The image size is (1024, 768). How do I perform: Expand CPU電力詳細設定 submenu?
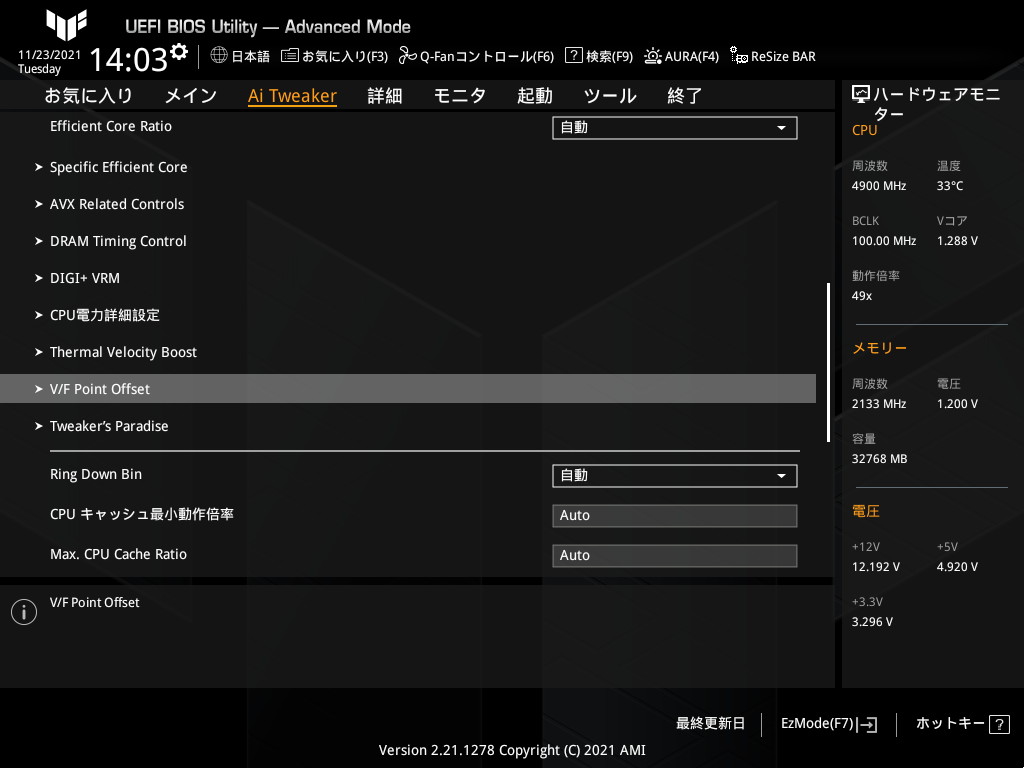[x=97, y=315]
